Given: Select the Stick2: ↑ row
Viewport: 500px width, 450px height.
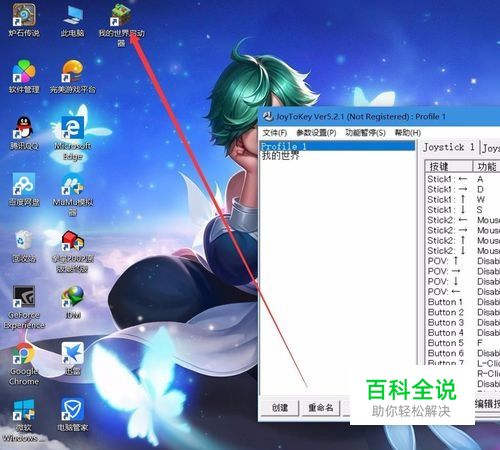Looking at the screenshot, I should [463, 241].
